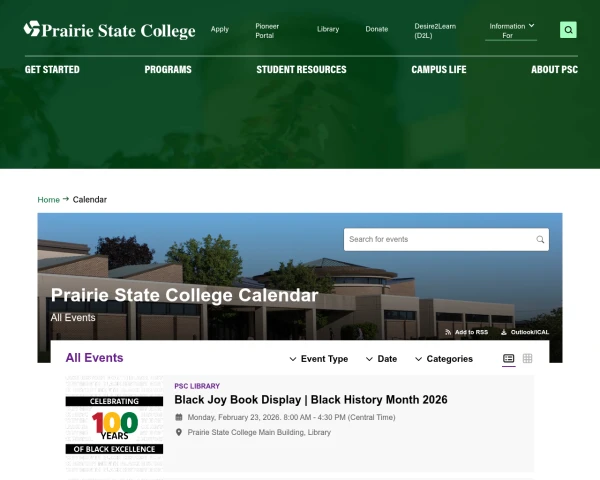The width and height of the screenshot is (600, 480).
Task: Switch to list view layout
Action: coord(509,358)
